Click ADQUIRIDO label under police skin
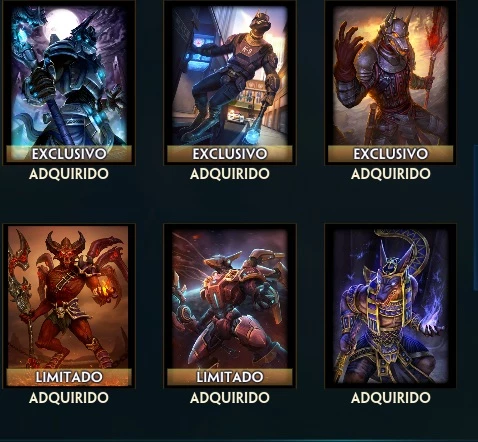Image resolution: width=478 pixels, height=442 pixels. click(x=230, y=174)
